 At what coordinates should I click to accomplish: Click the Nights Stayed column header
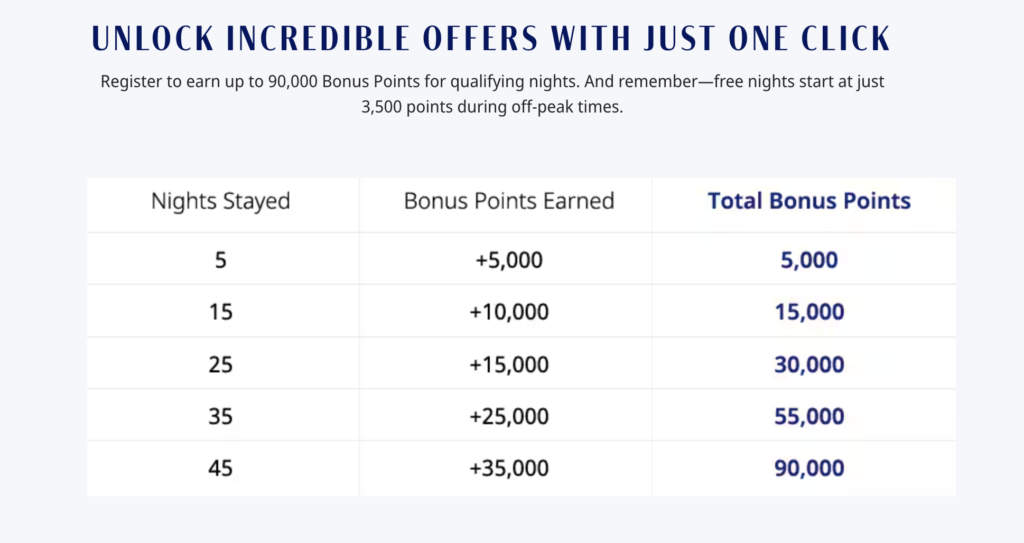point(221,201)
